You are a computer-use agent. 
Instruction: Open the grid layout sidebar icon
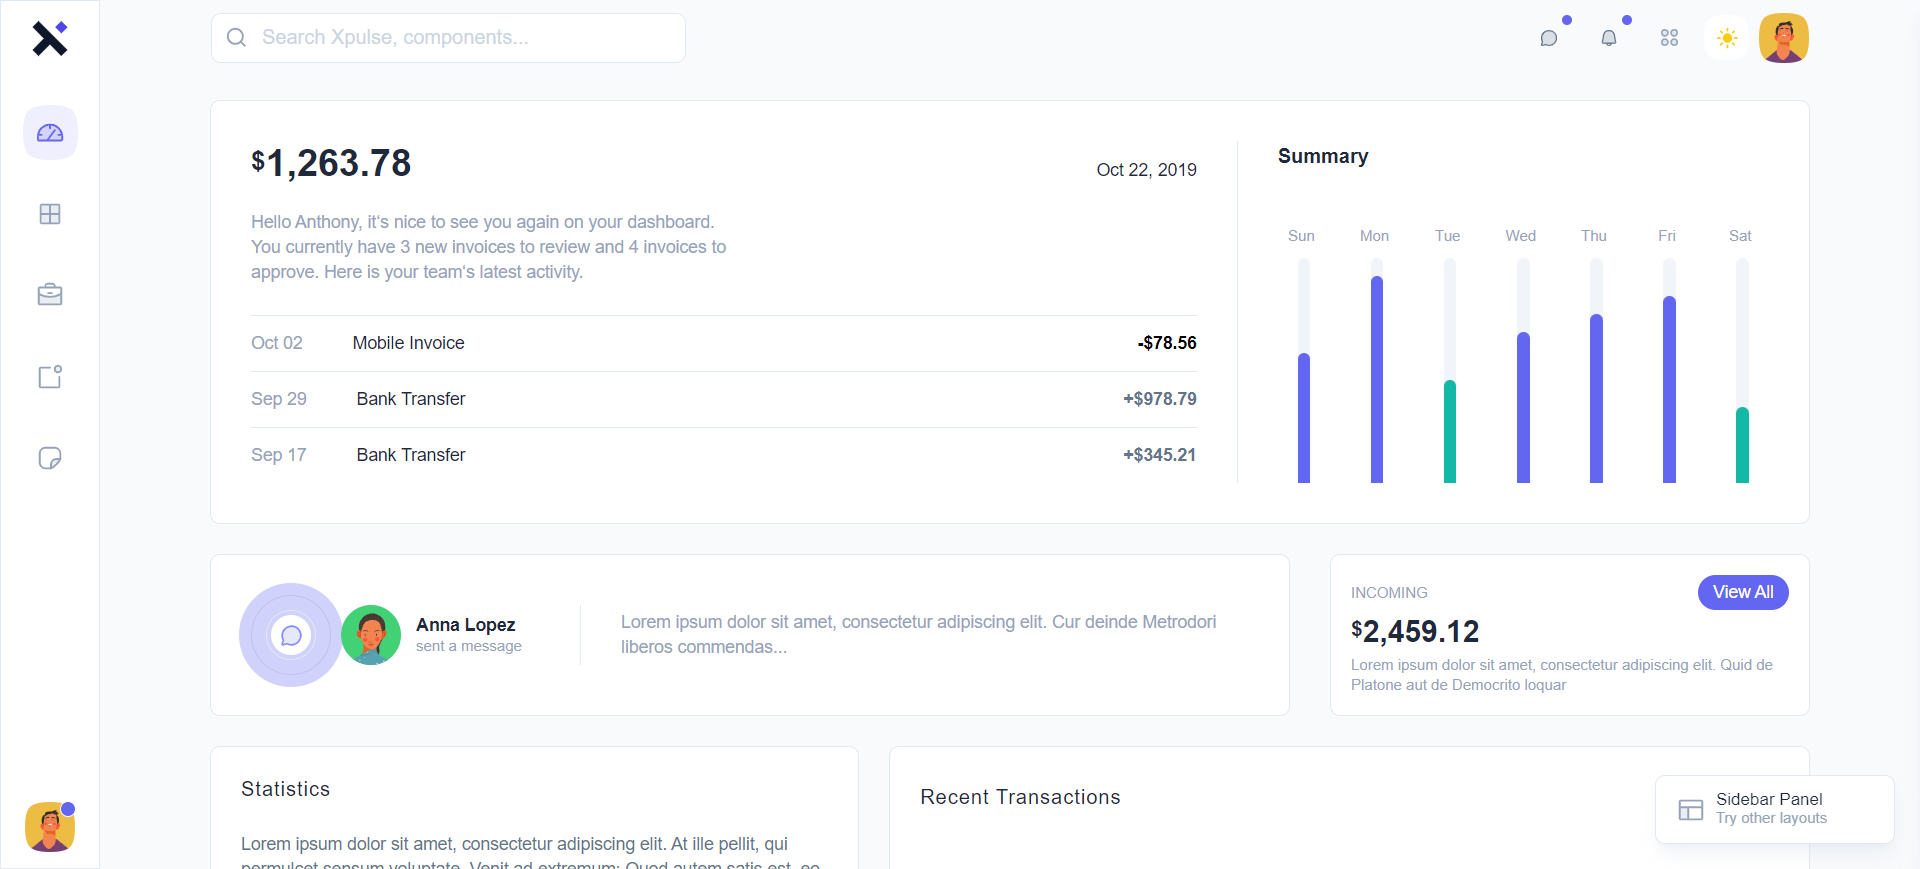[50, 214]
